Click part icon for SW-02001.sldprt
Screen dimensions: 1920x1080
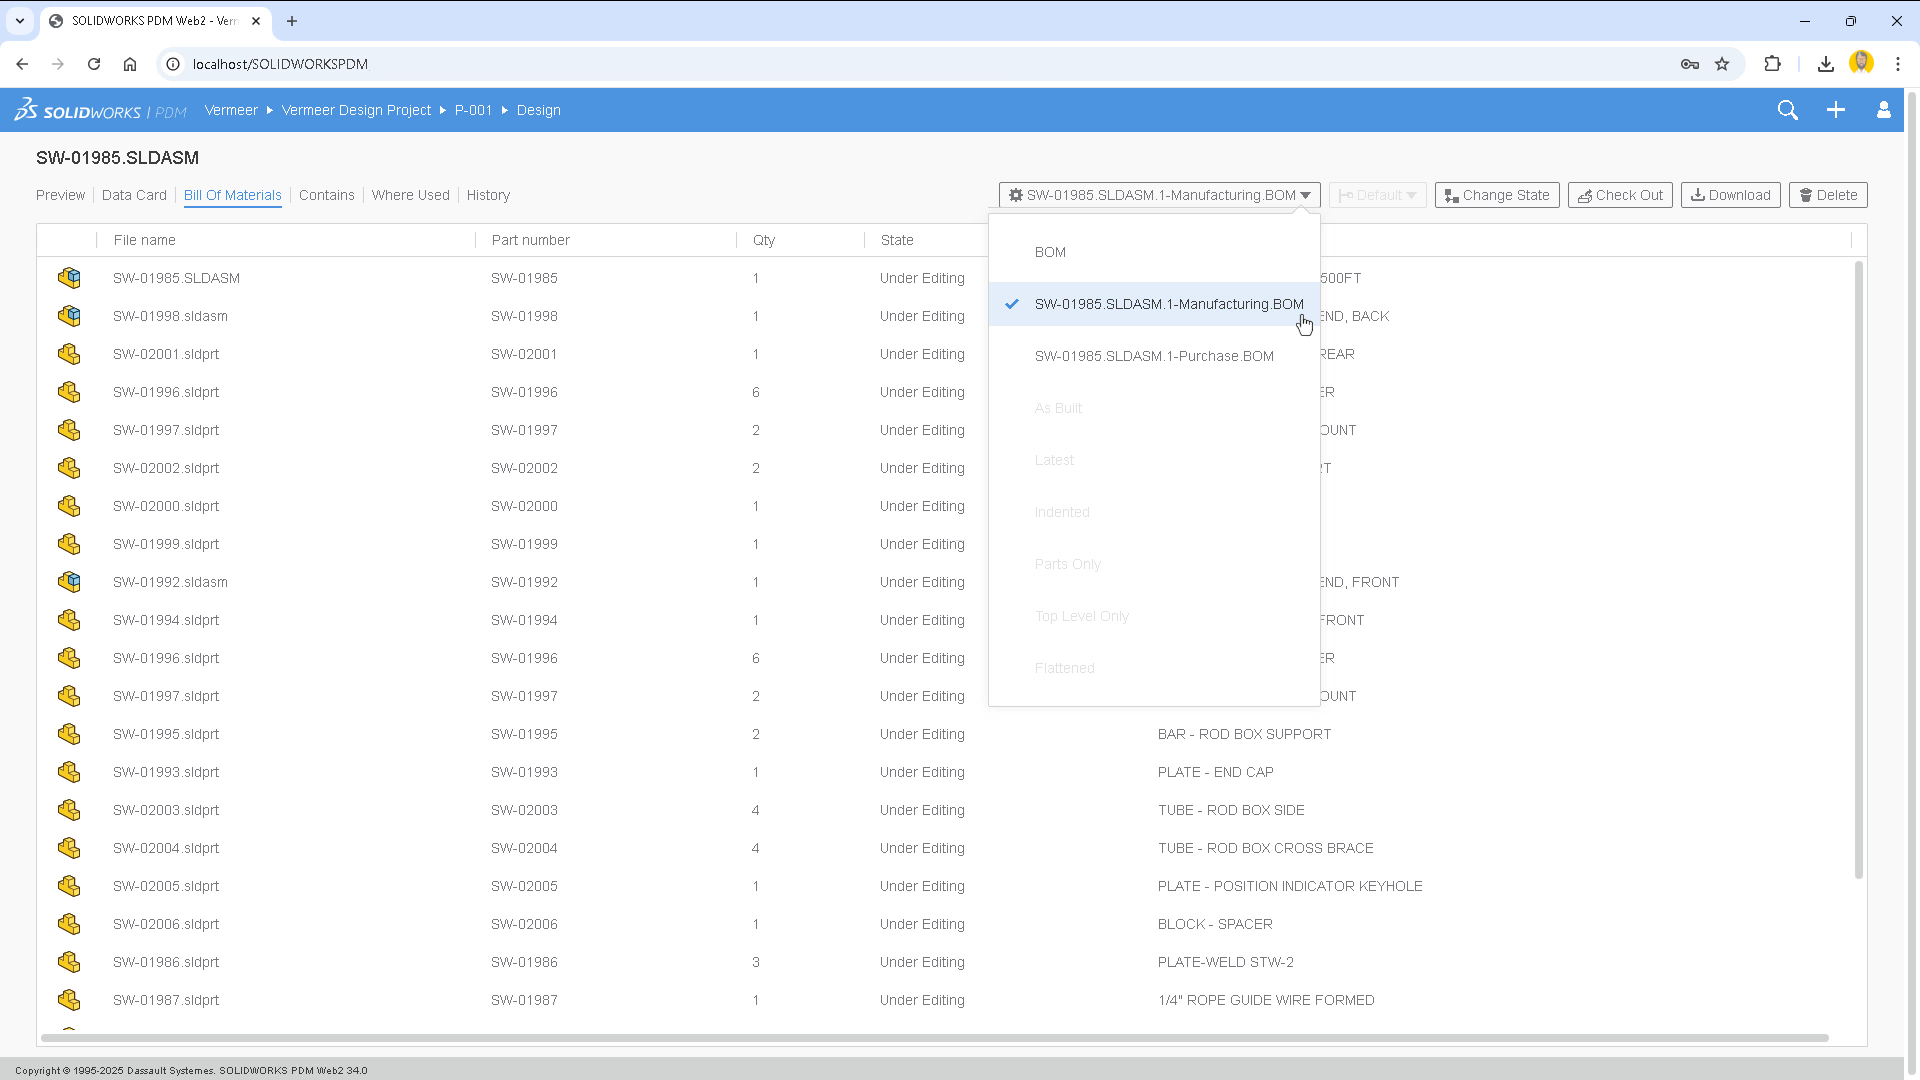pyautogui.click(x=69, y=354)
